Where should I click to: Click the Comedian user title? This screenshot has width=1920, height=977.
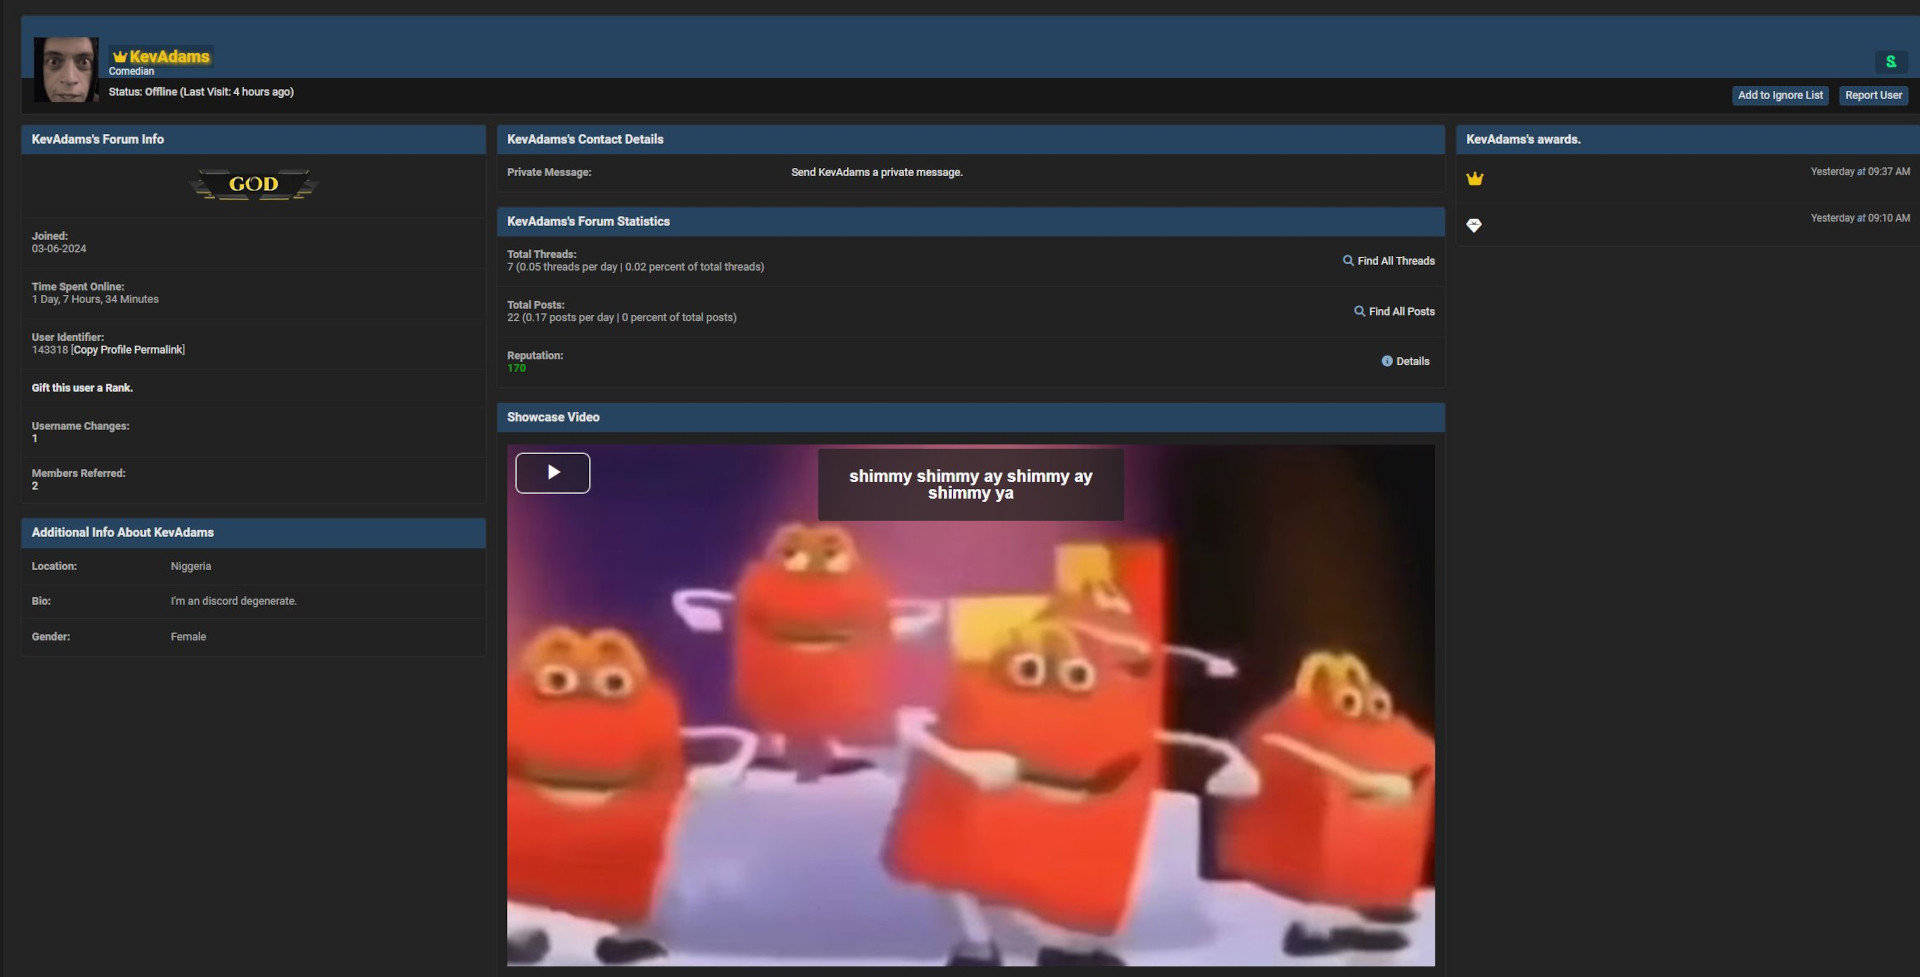coord(131,71)
